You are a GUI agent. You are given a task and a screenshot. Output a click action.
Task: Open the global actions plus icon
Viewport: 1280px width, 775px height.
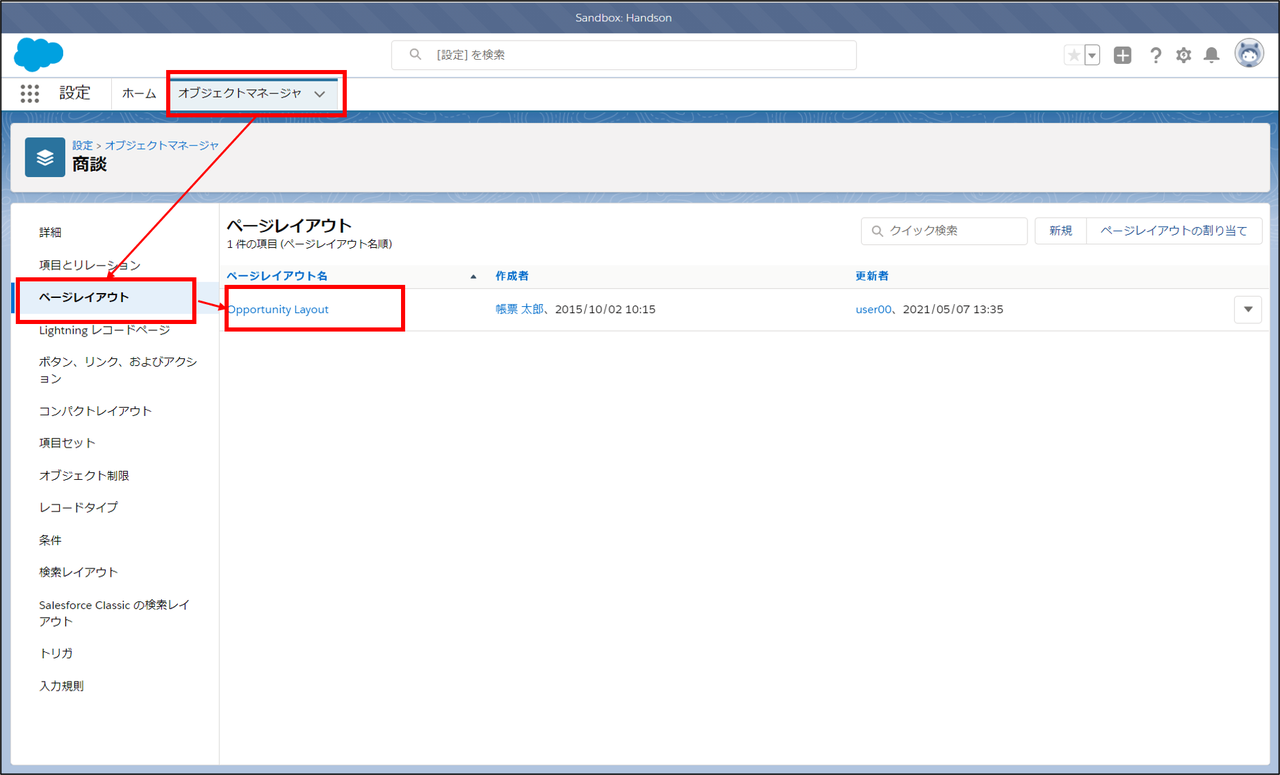(x=1123, y=55)
